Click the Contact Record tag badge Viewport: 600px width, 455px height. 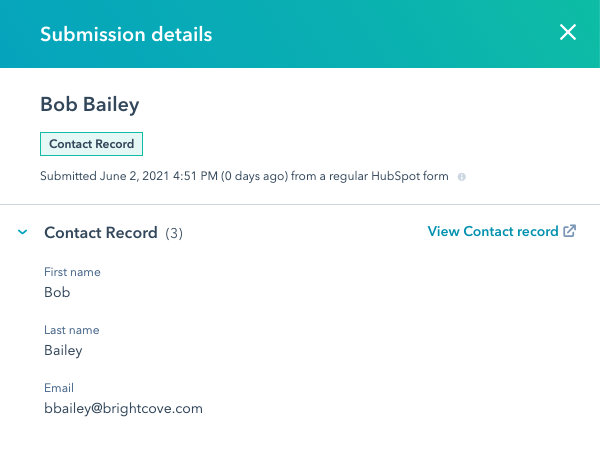[92, 144]
